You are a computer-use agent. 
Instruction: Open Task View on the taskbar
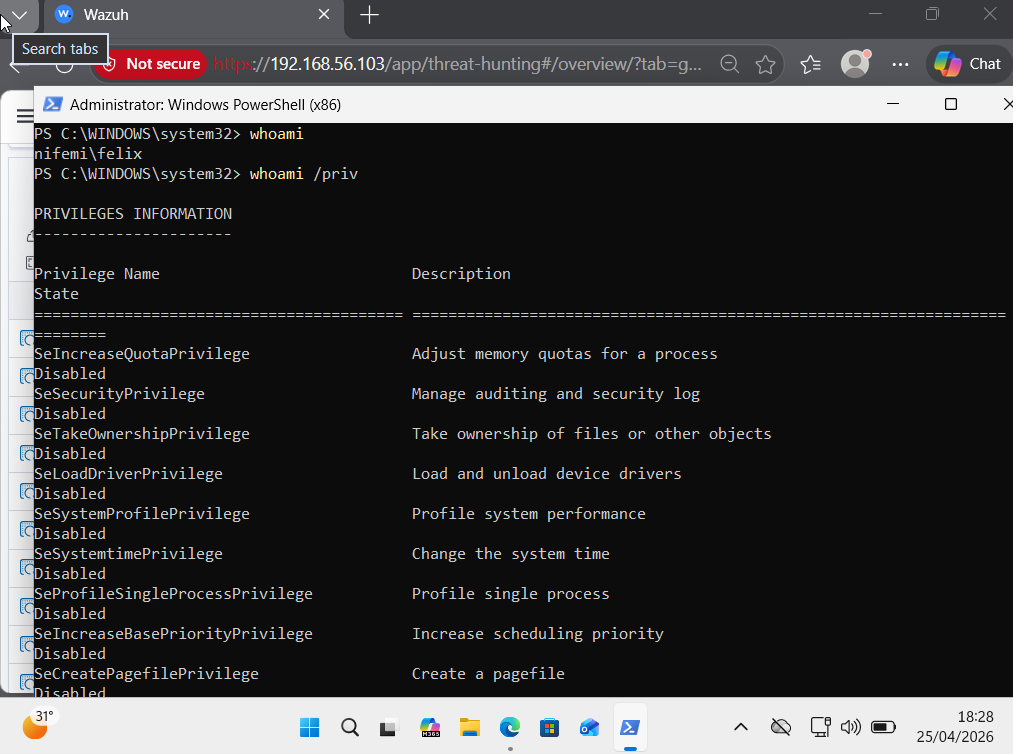389,728
